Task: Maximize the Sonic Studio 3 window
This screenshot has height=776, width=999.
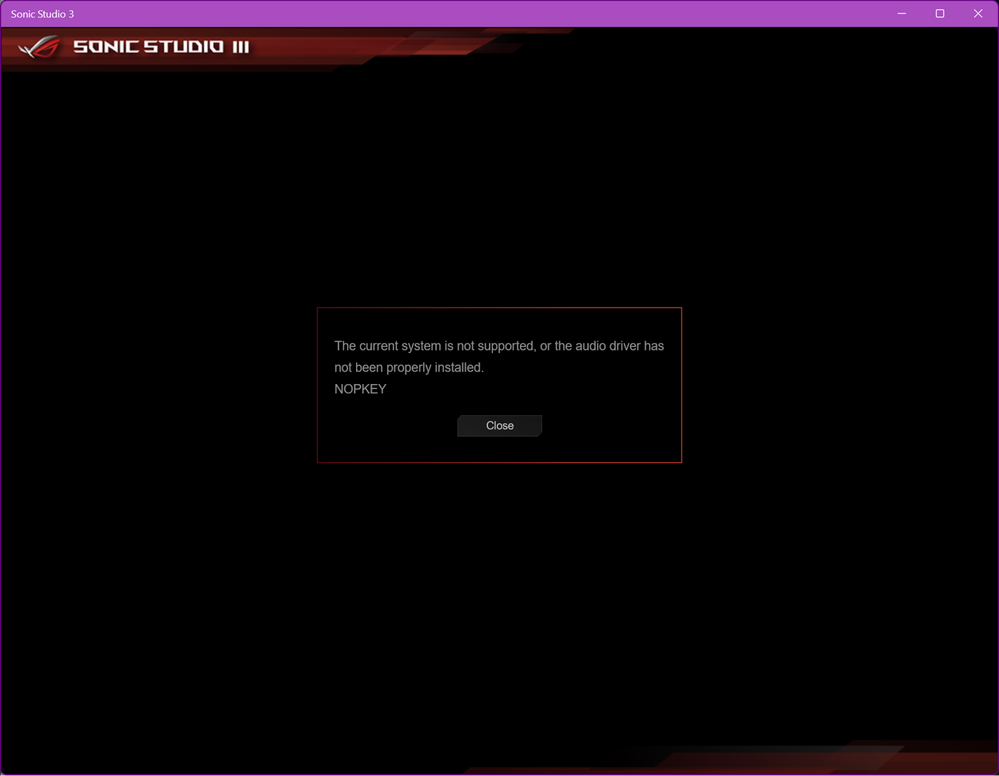Action: pos(940,13)
